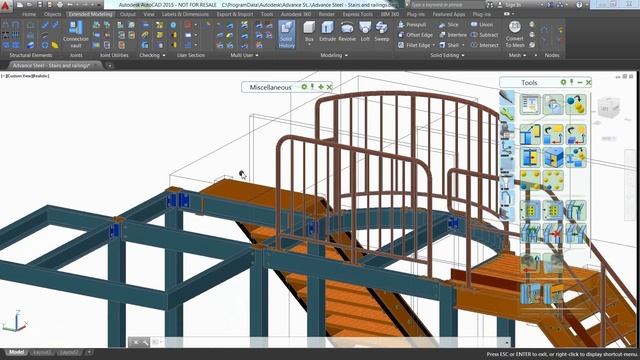Click the Undo arrow in quick access toolbar
This screenshot has height=360, width=640.
70,4
